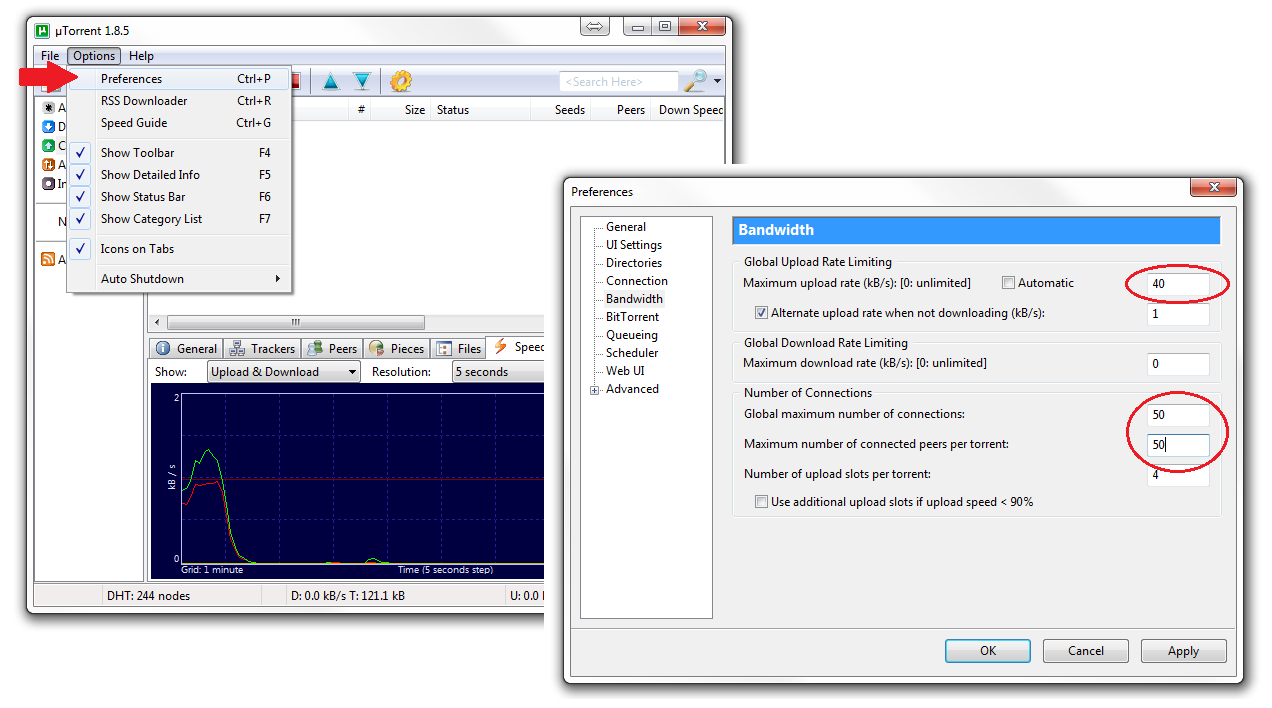Enable the Automatic upload rate checkbox
Screen dimensions: 1272x708
click(1008, 283)
